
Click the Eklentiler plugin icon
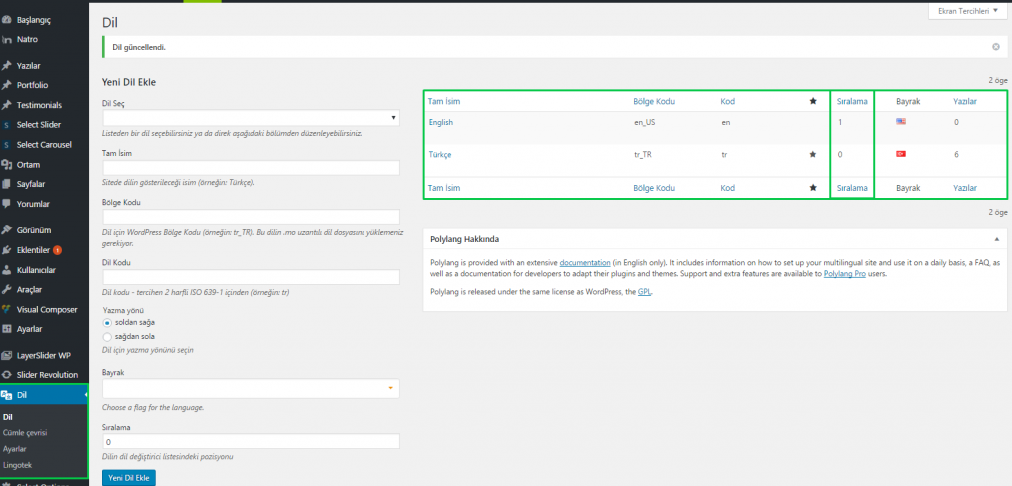pos(6,250)
